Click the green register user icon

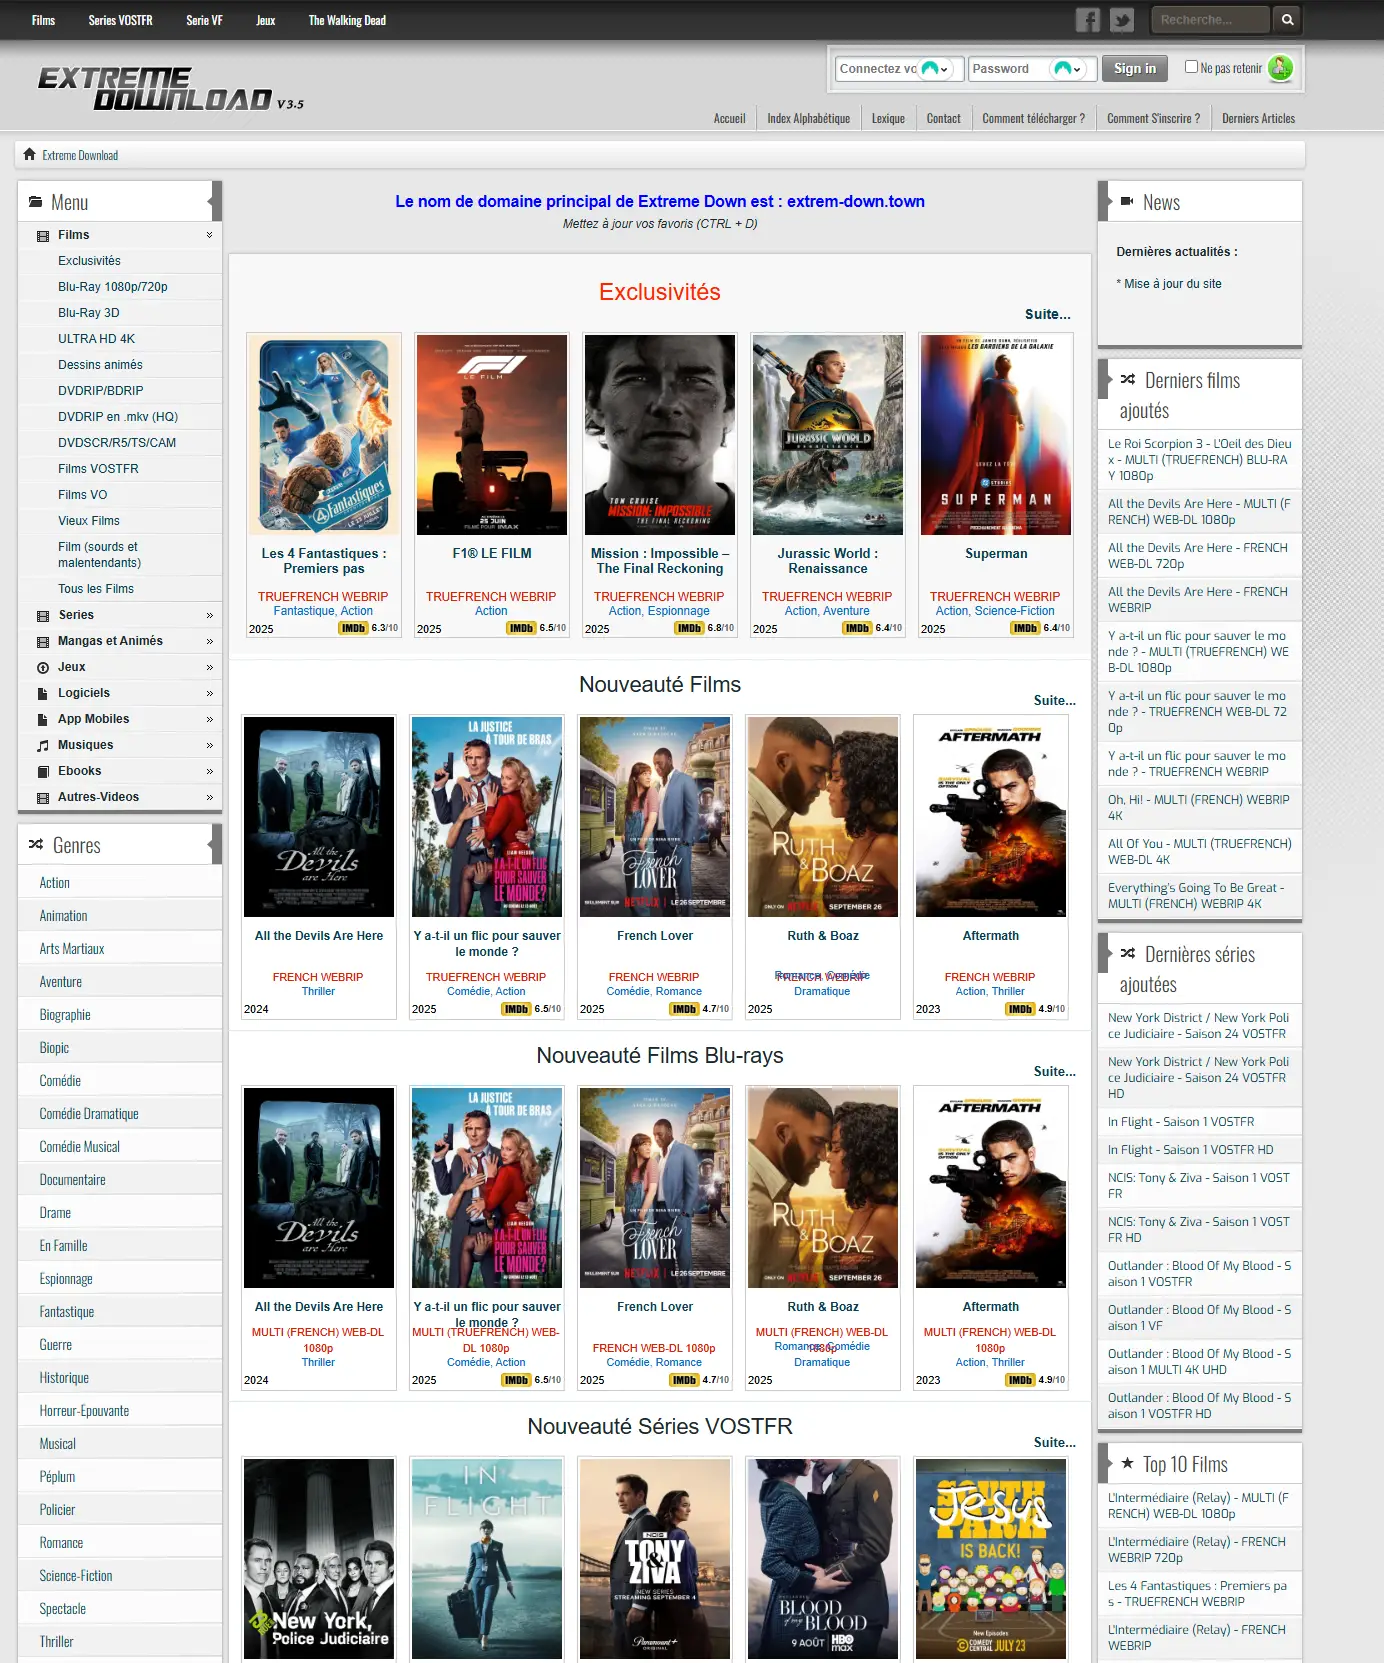point(1279,68)
